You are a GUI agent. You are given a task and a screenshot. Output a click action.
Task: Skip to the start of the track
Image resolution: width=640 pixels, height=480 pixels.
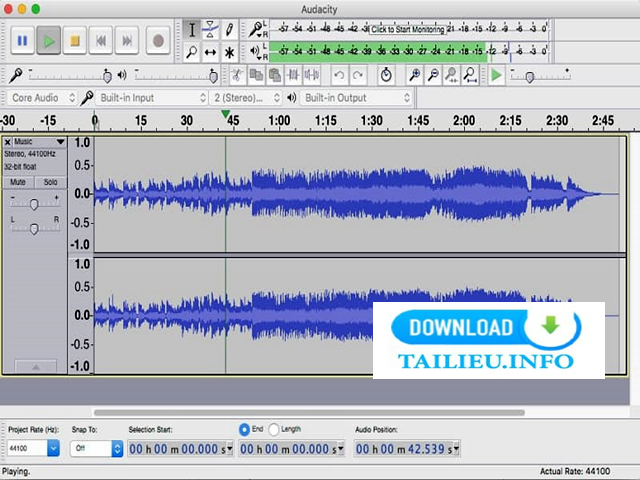[x=101, y=40]
